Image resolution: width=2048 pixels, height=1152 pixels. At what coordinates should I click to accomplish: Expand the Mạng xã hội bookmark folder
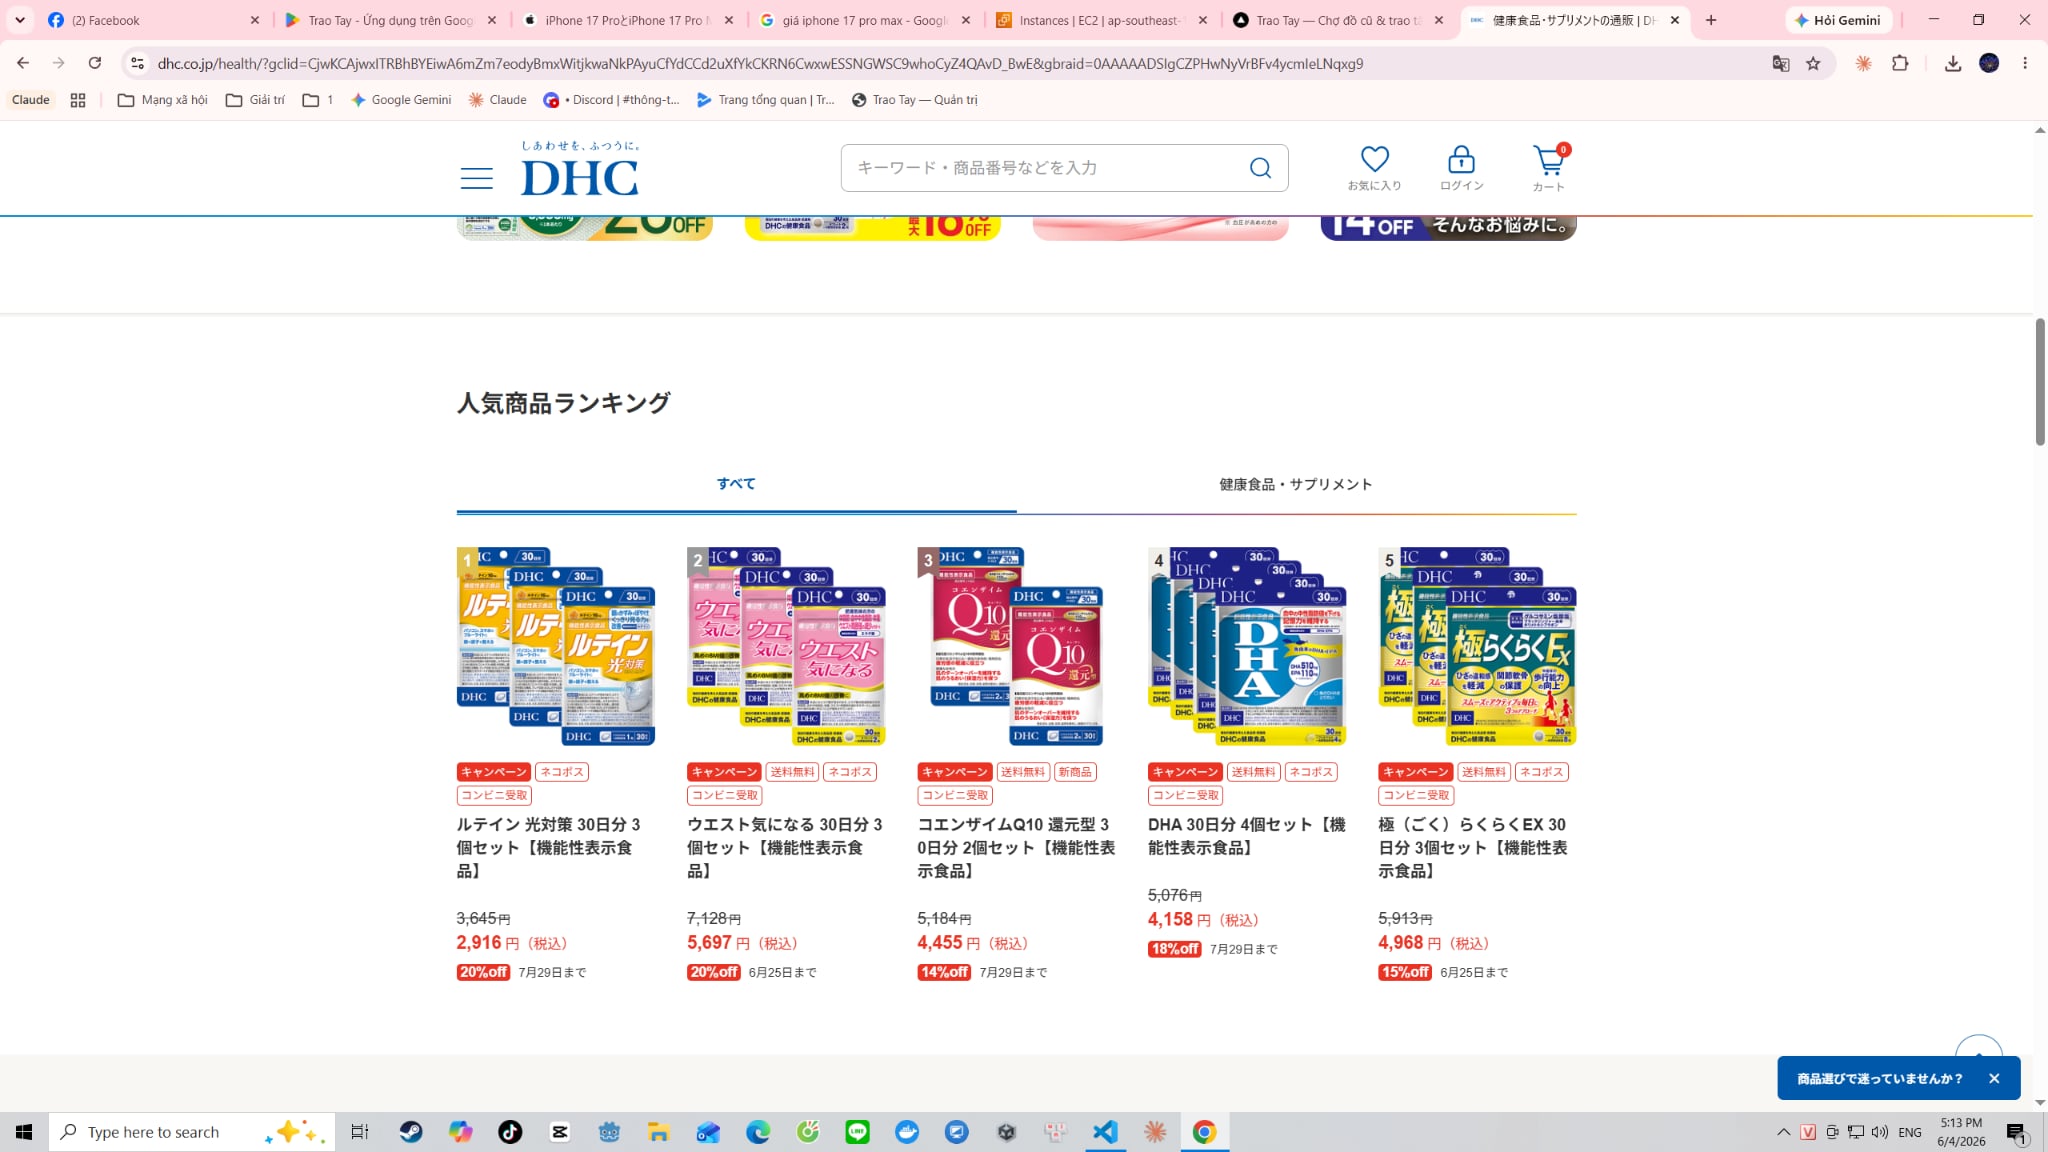[x=163, y=100]
